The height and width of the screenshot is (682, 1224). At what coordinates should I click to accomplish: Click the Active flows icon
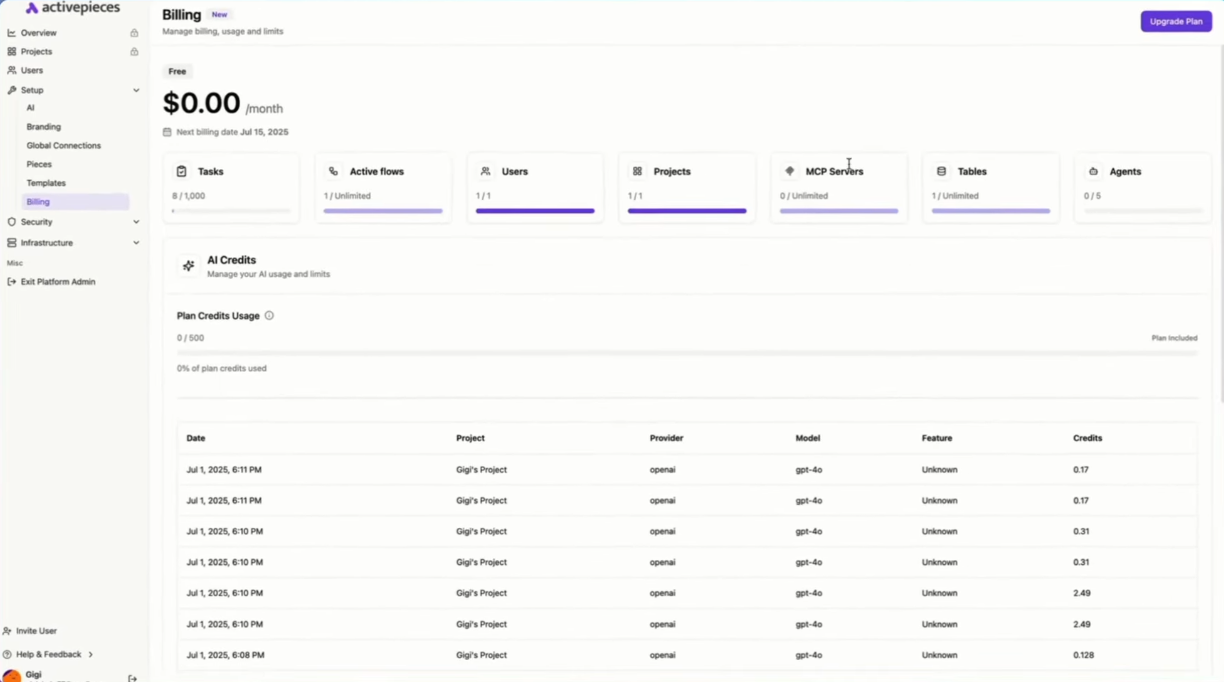tap(333, 172)
